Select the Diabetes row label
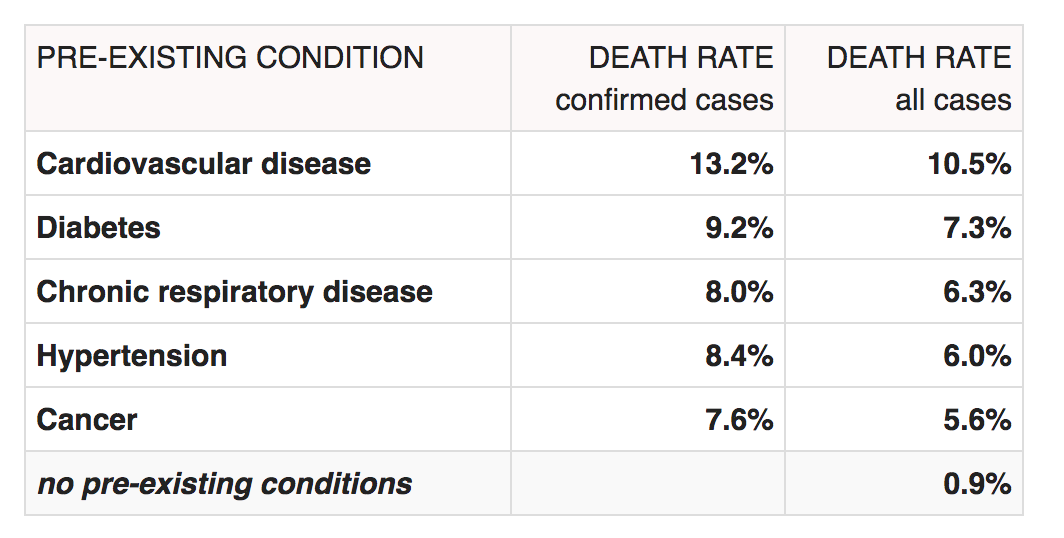This screenshot has width=1064, height=538. [x=98, y=228]
